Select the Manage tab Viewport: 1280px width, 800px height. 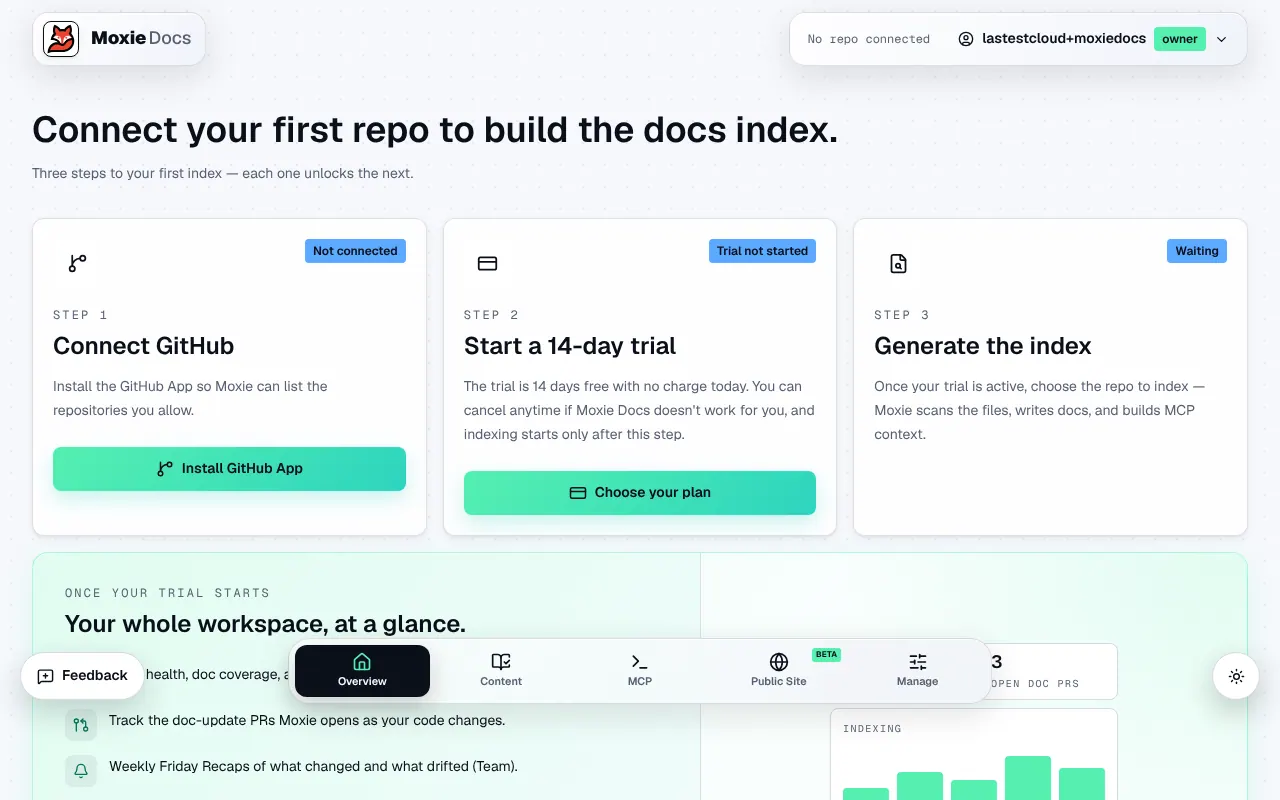(x=918, y=671)
